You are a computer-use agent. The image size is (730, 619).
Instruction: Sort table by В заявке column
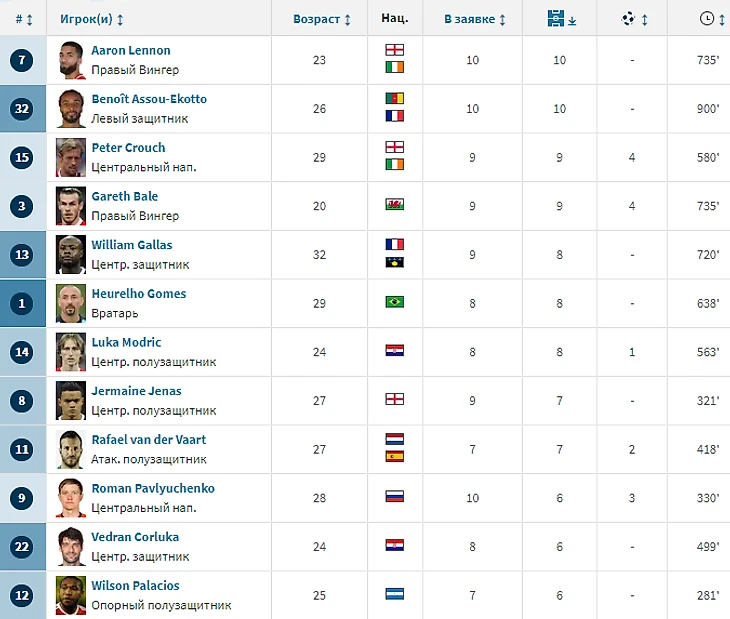[x=474, y=19]
